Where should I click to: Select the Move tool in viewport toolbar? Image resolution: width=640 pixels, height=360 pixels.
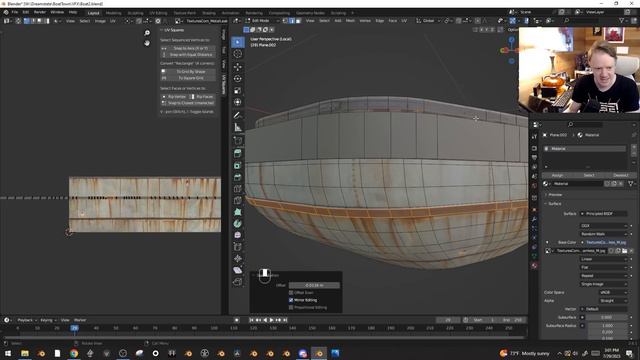pyautogui.click(x=238, y=67)
